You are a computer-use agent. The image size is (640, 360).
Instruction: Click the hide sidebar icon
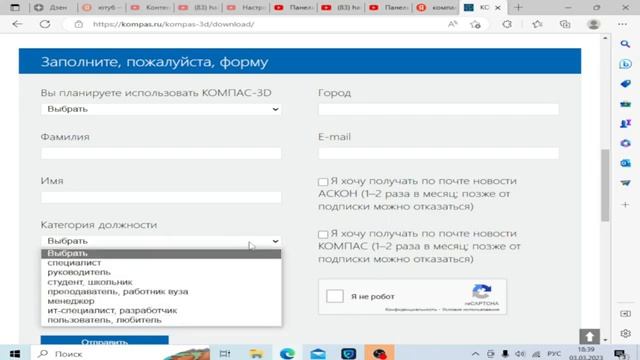pos(625,313)
